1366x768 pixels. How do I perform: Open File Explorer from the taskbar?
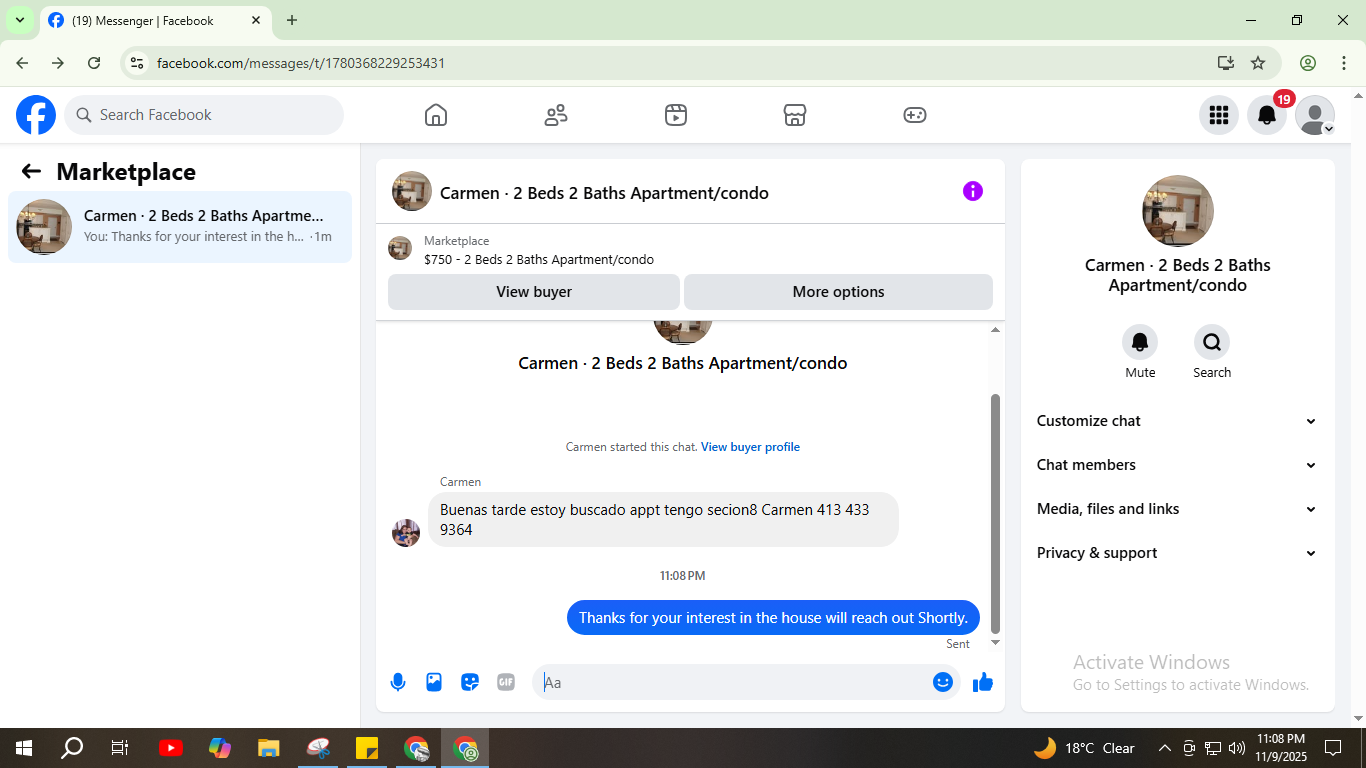[x=268, y=748]
